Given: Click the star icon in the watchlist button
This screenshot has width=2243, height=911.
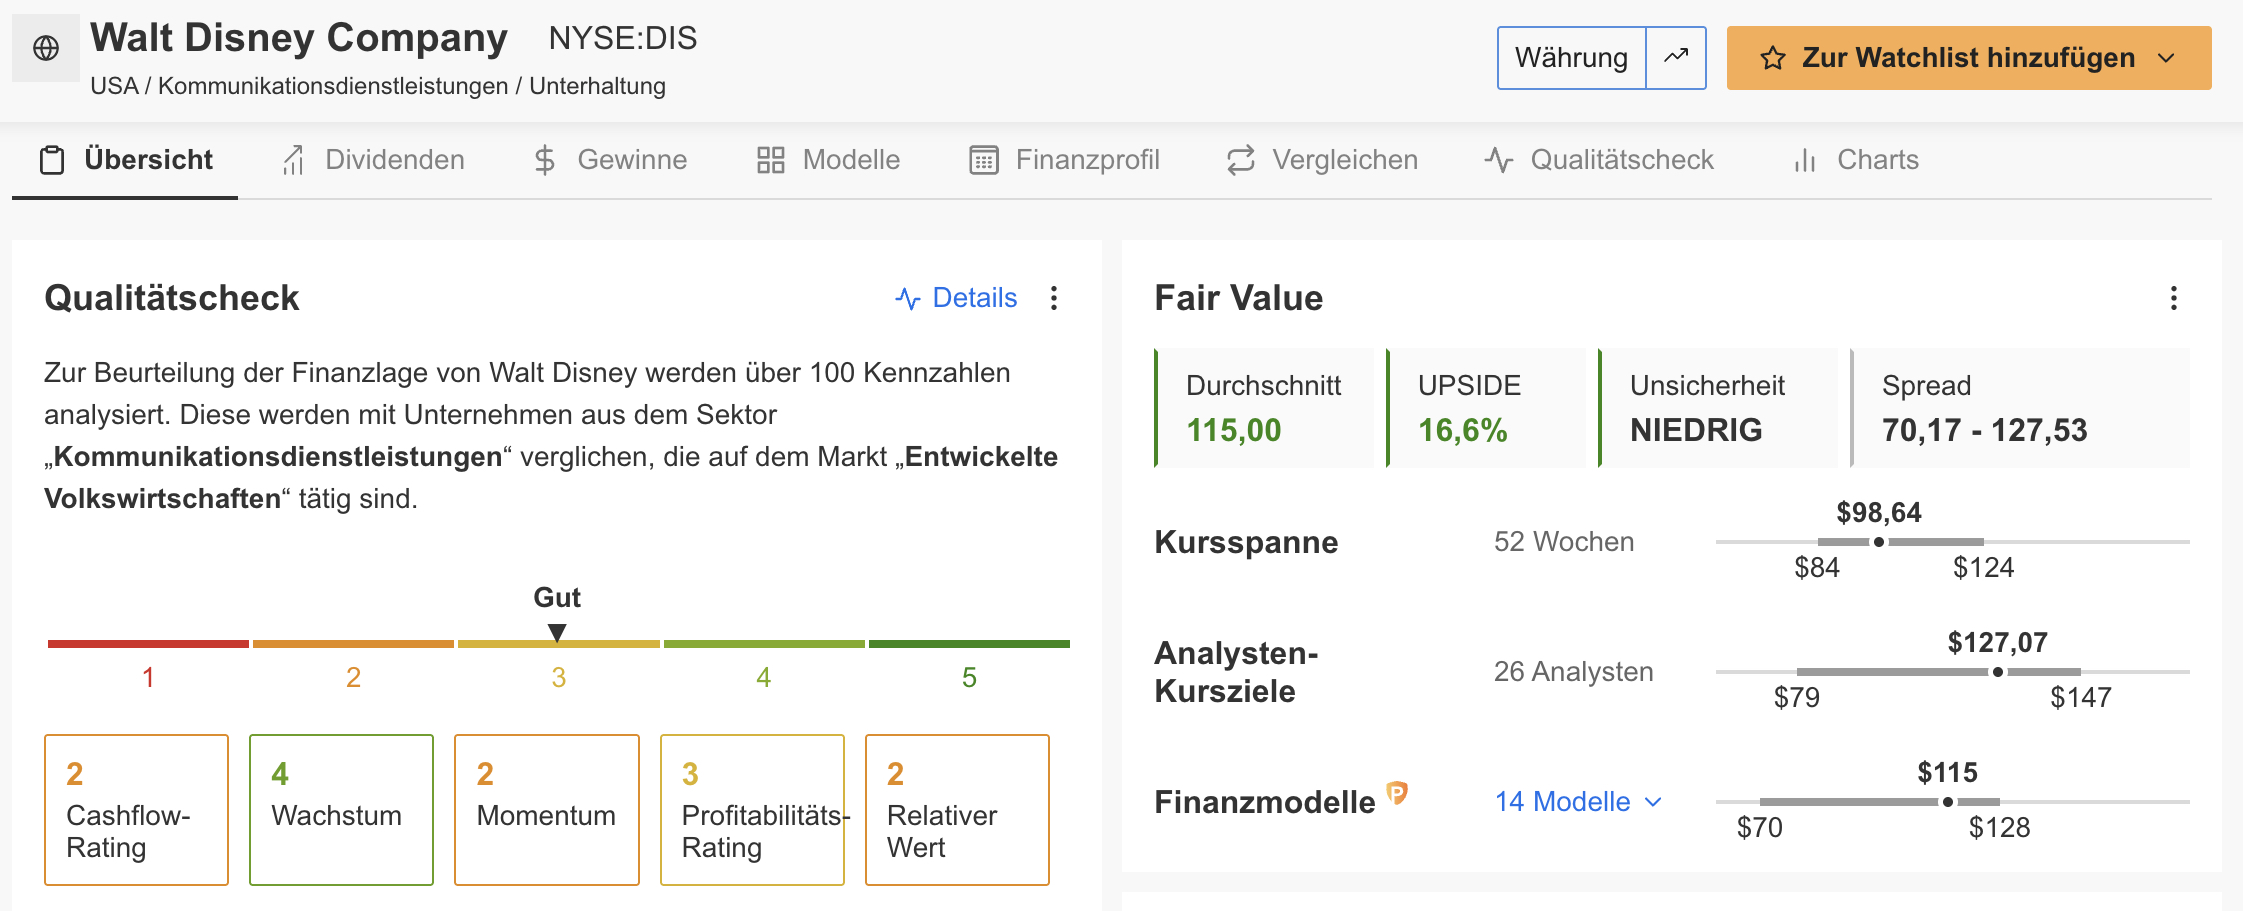Looking at the screenshot, I should coord(1773,58).
